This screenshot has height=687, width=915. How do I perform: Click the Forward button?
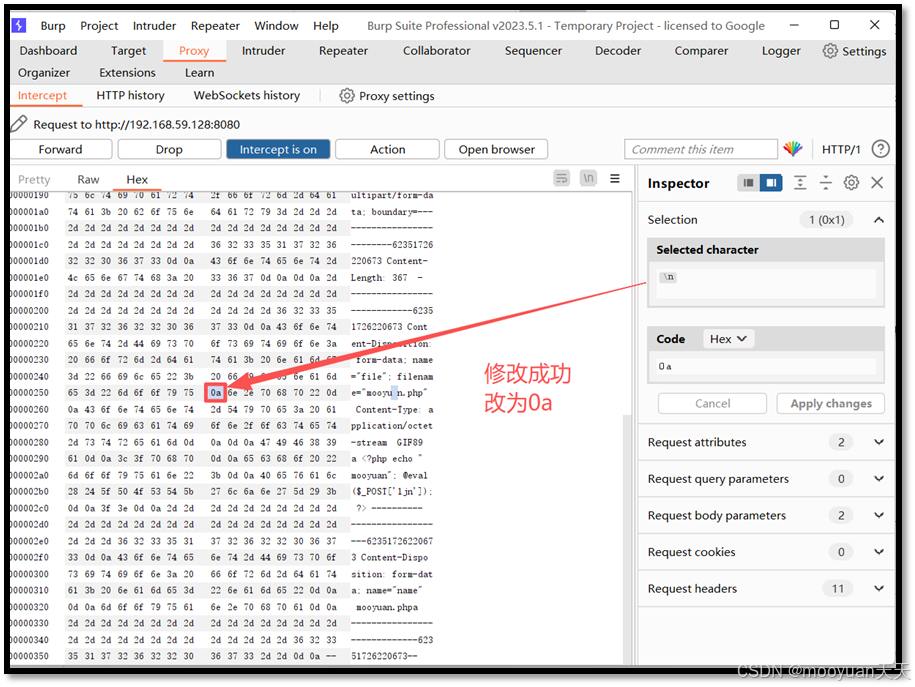coord(61,149)
